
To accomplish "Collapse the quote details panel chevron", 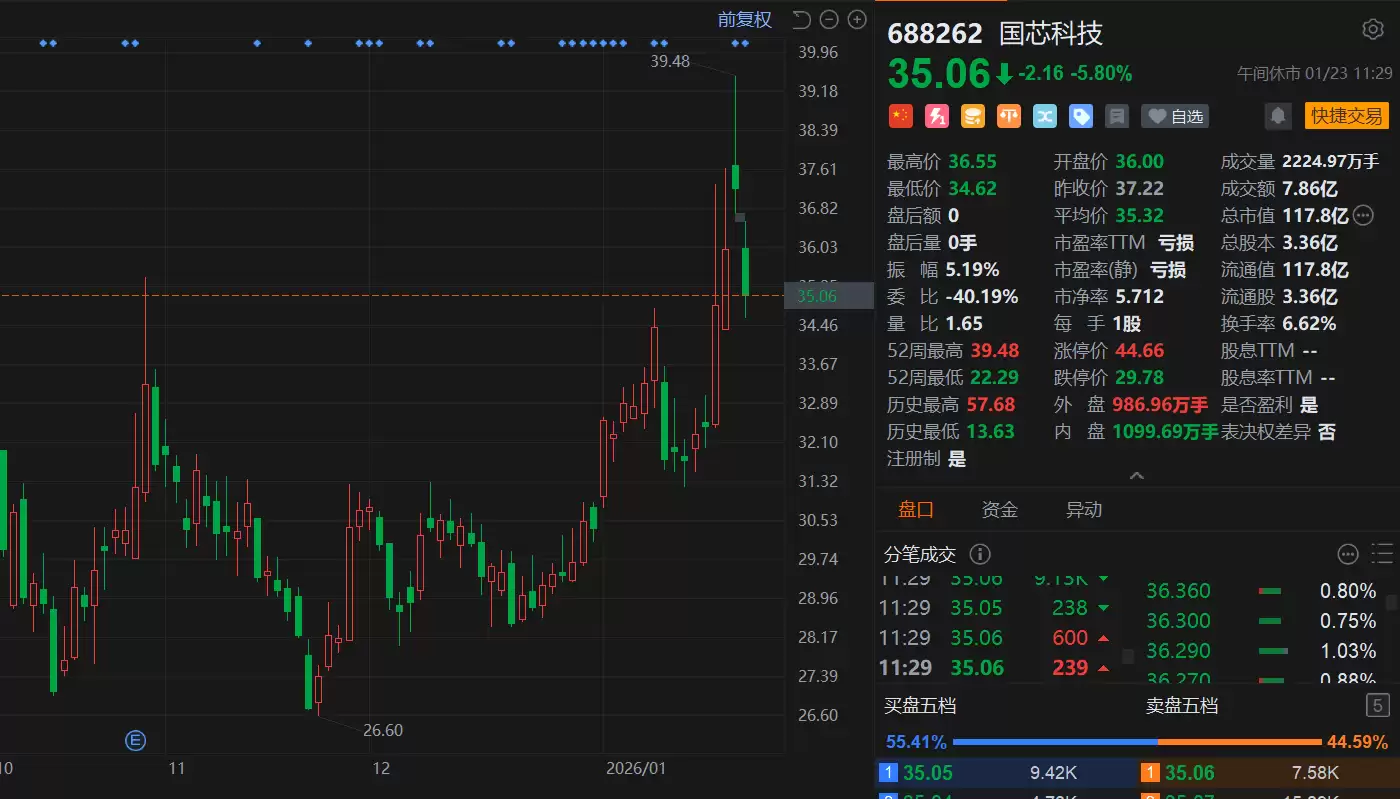I will 1137,476.
